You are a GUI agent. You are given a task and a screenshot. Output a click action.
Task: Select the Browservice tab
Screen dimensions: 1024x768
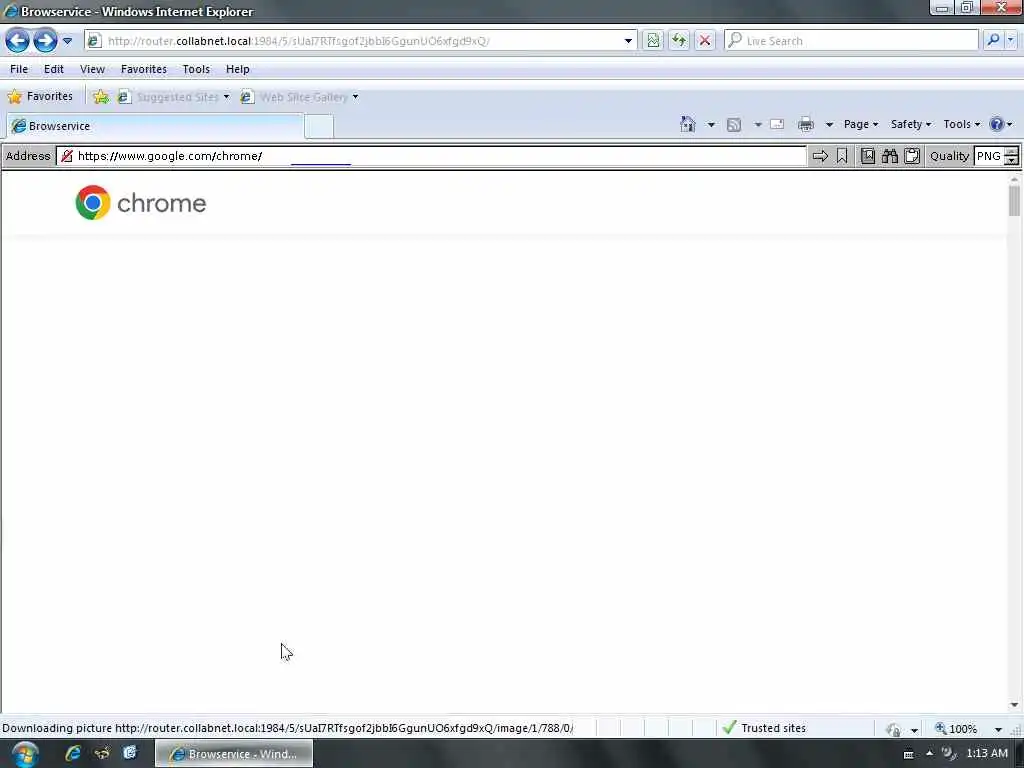(155, 126)
